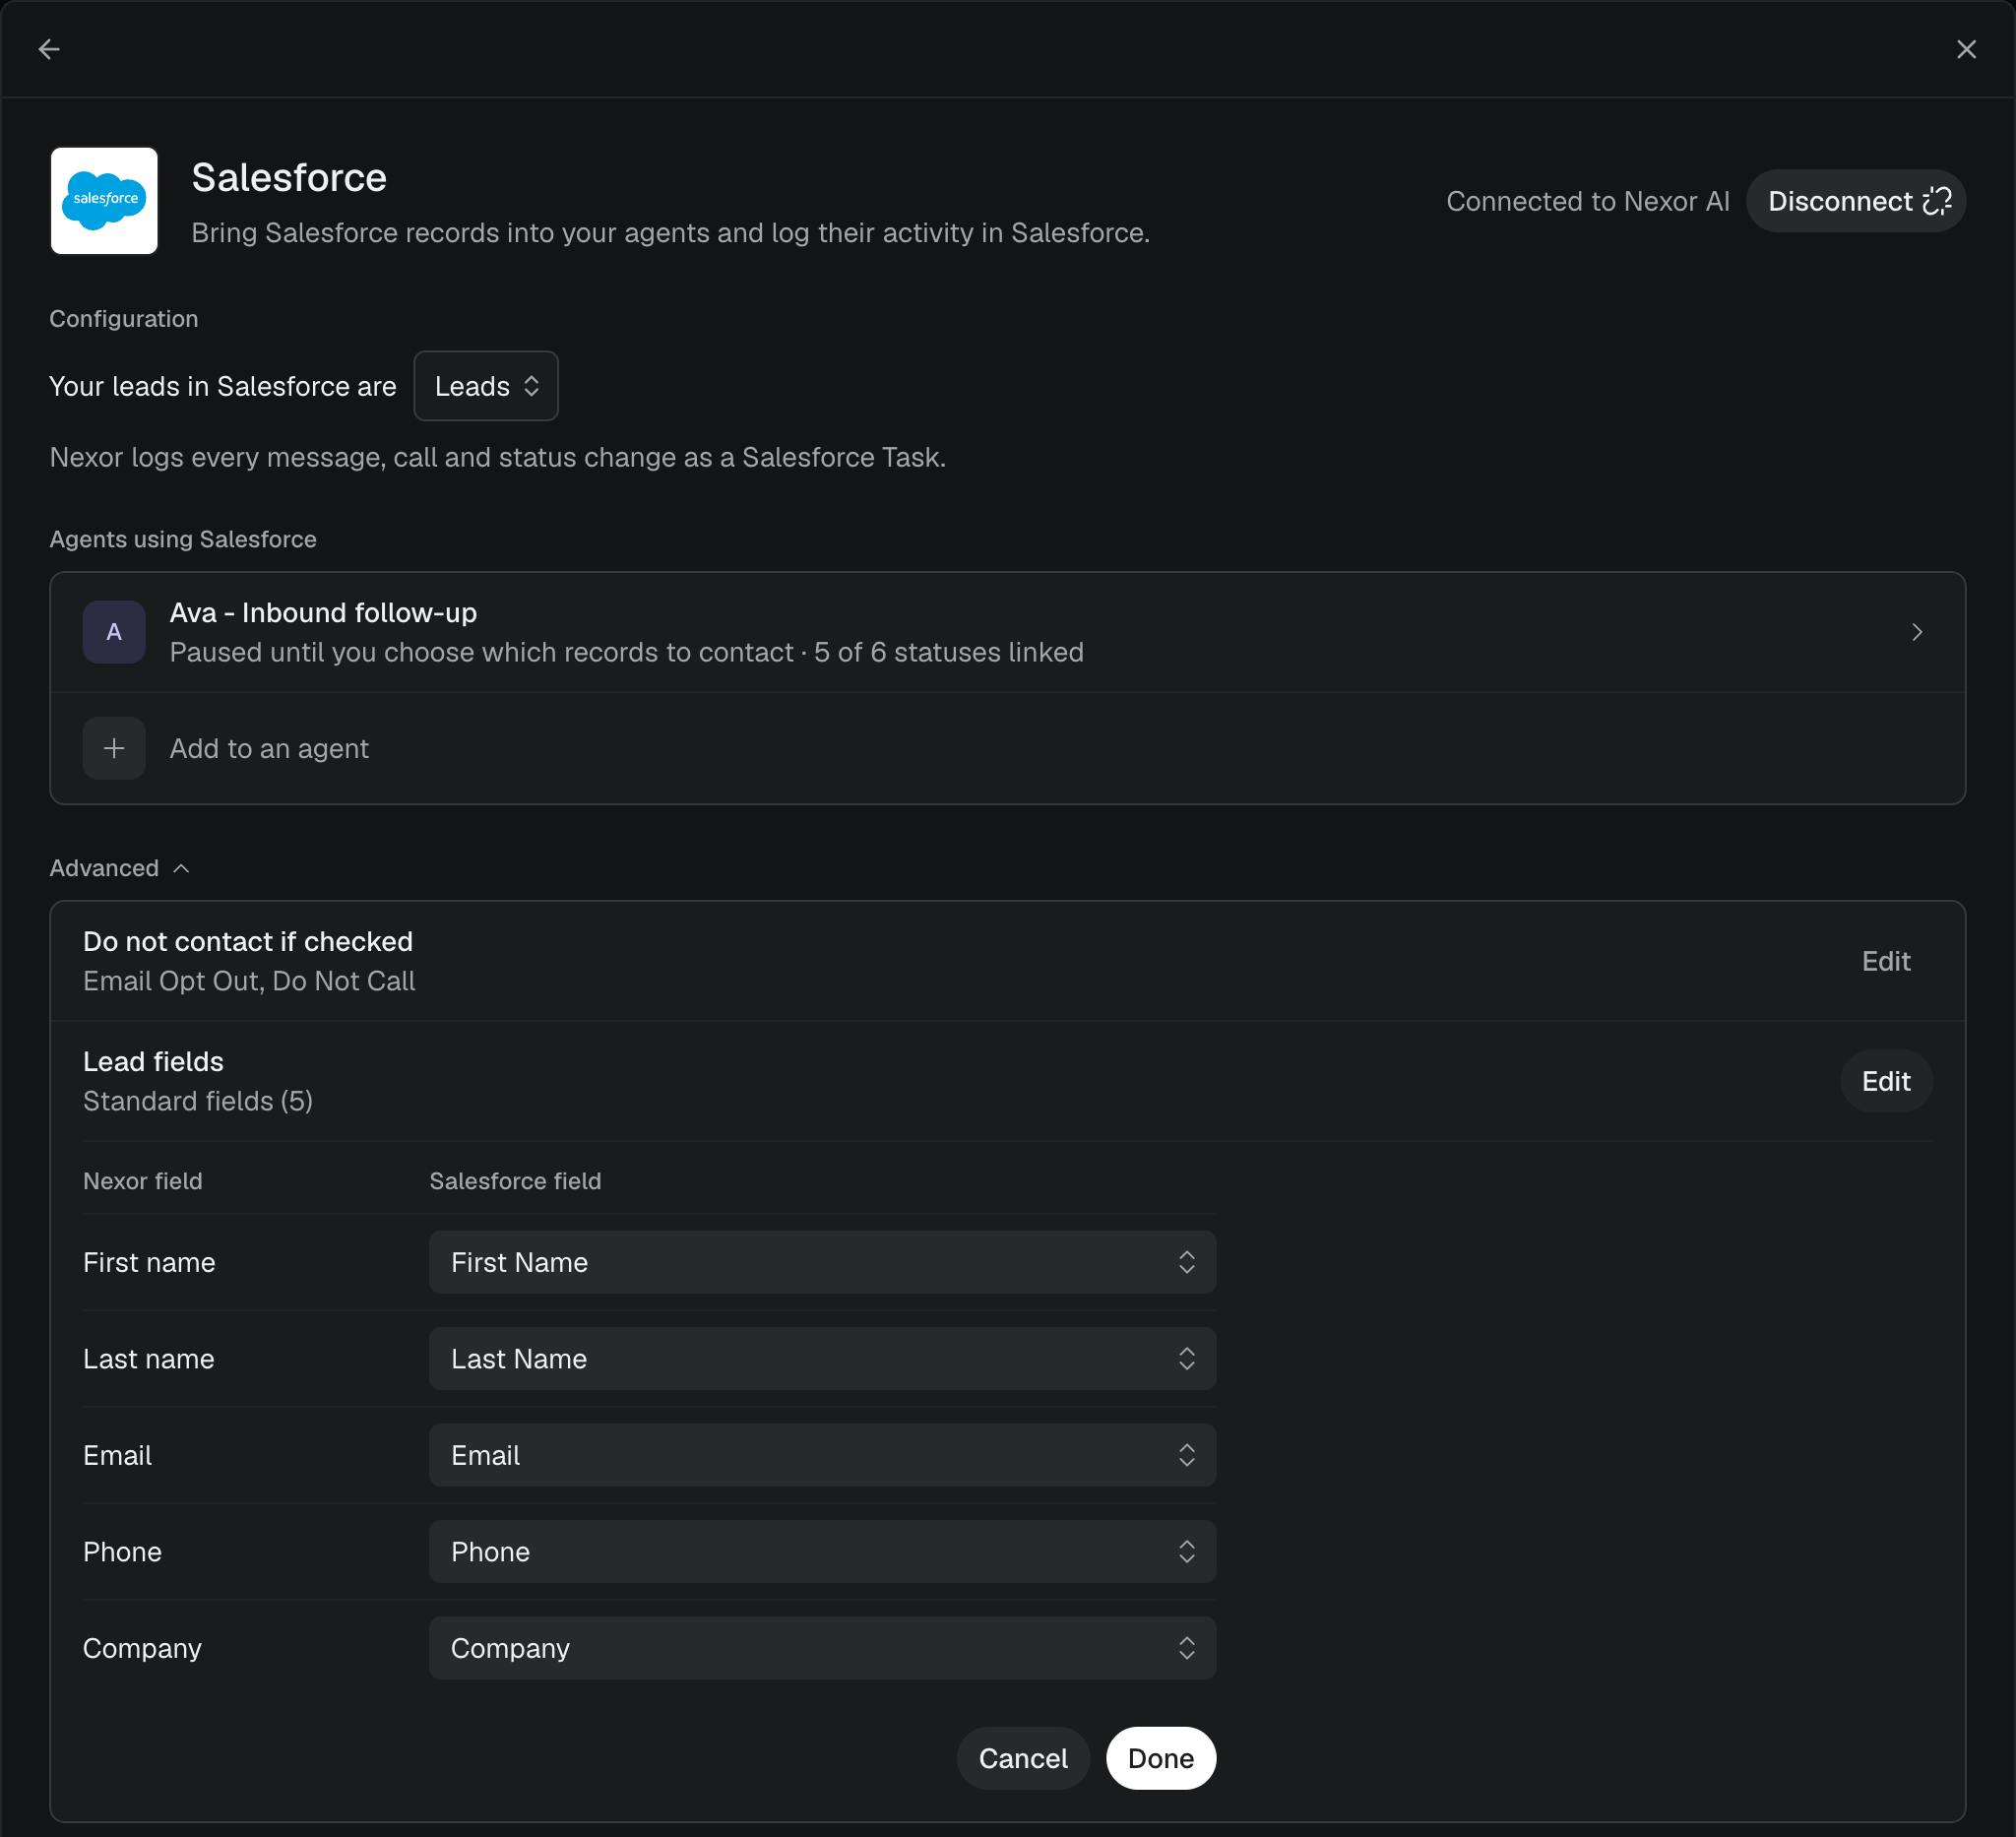This screenshot has width=2016, height=1837.
Task: Click 'Email Opt Out, Do Not Call' text
Action: (x=249, y=981)
